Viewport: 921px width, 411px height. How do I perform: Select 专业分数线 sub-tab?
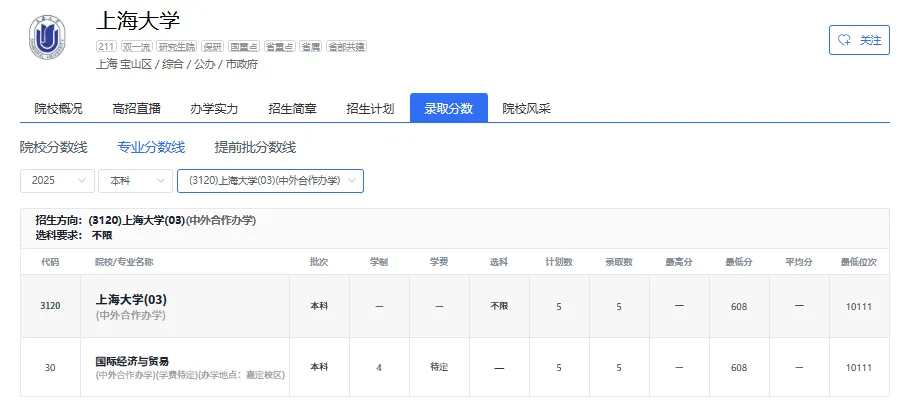151,147
